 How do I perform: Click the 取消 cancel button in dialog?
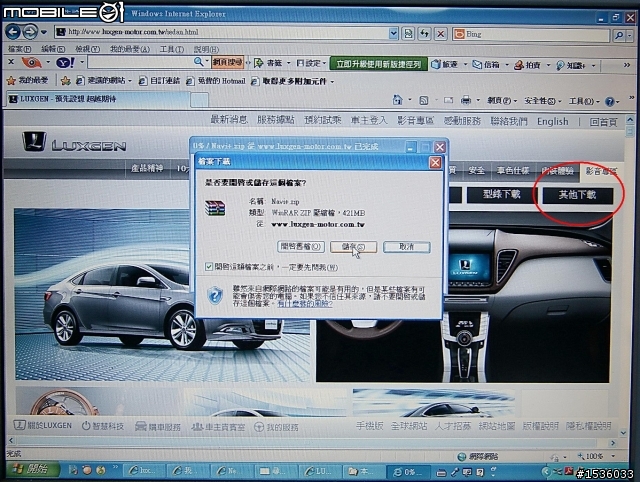click(x=407, y=247)
